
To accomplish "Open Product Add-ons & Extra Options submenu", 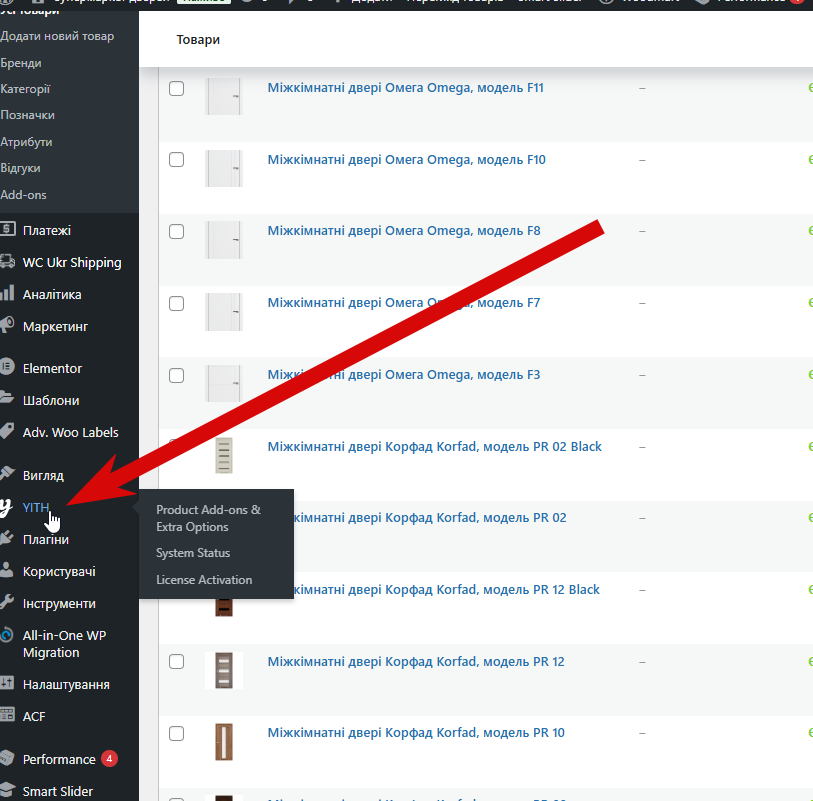I will 208,518.
